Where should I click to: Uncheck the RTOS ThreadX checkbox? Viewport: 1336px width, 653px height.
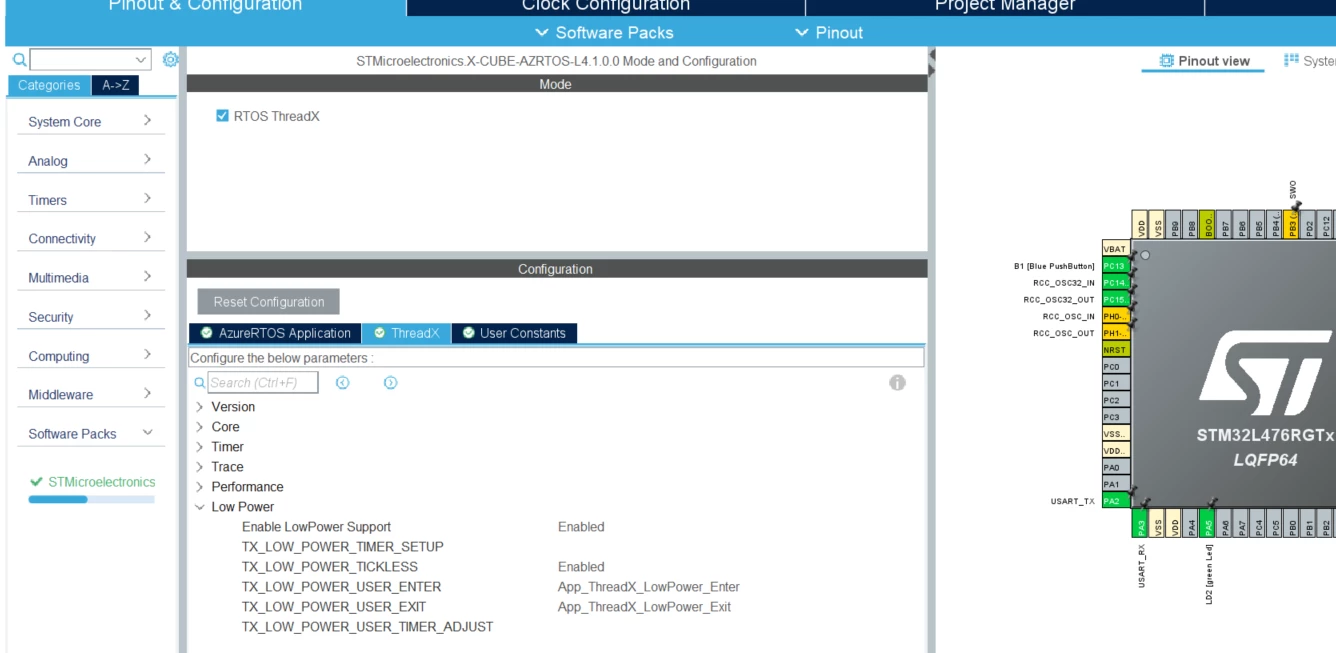tap(222, 116)
